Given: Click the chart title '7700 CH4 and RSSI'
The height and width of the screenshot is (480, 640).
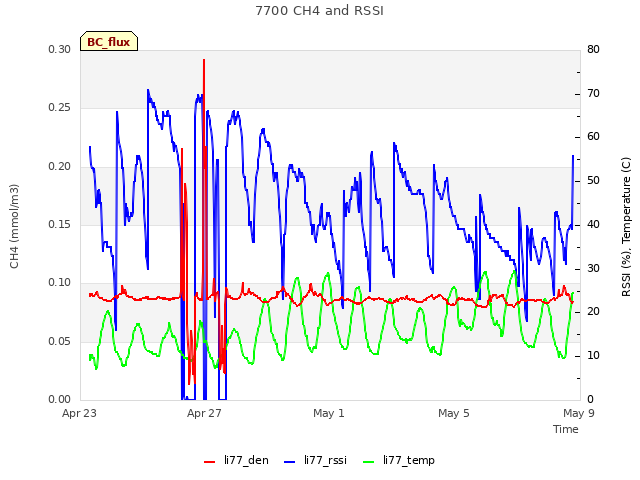Looking at the screenshot, I should [320, 11].
